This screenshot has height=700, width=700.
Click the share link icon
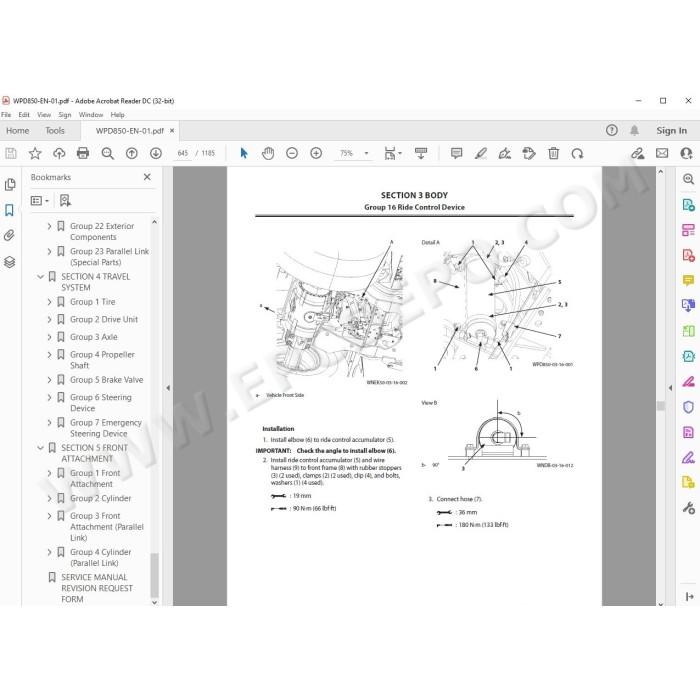638,154
